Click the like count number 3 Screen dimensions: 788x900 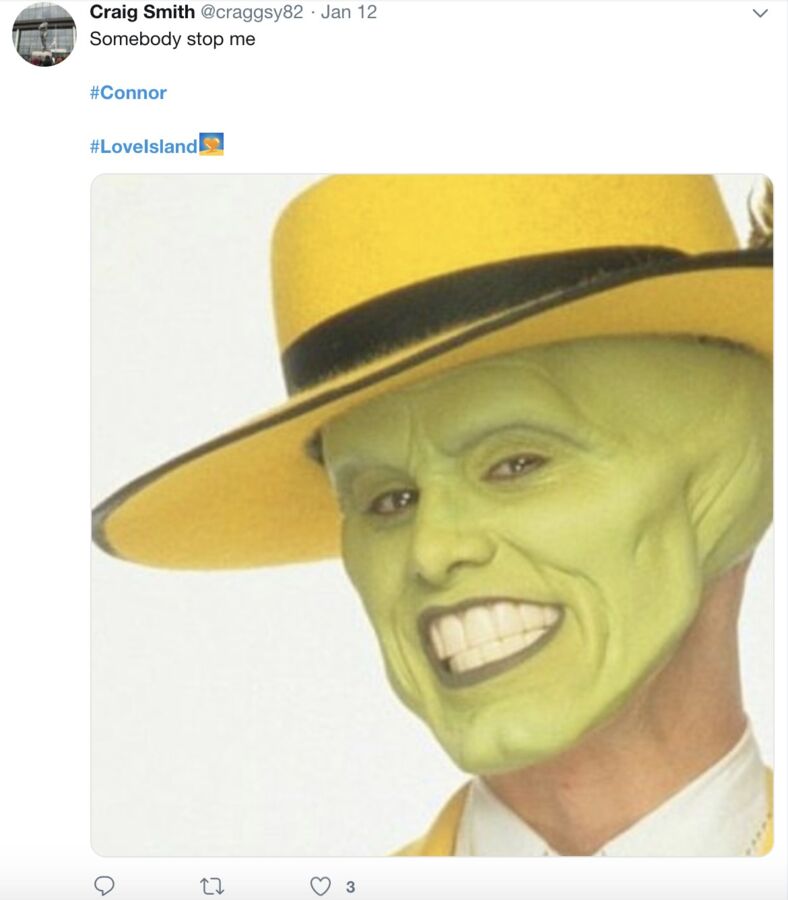pos(350,887)
